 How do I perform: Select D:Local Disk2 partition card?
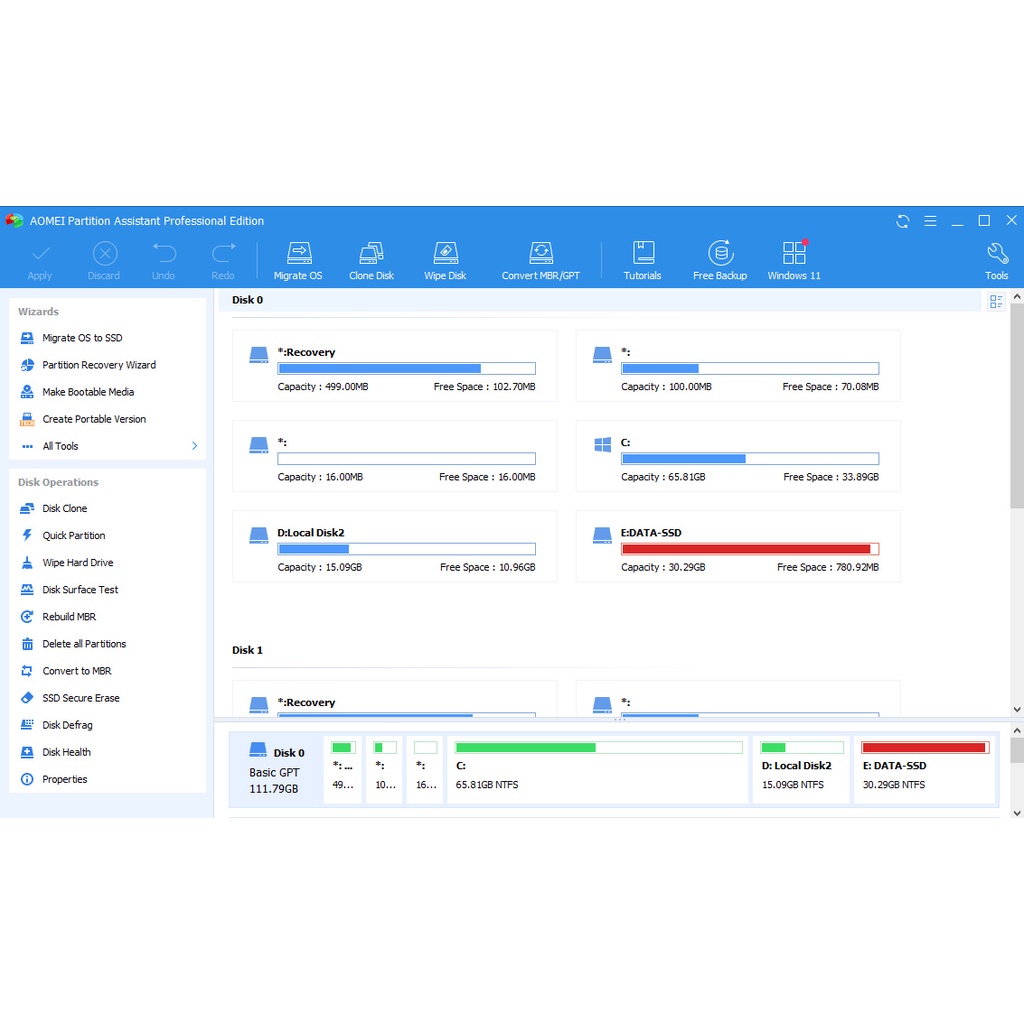point(394,546)
